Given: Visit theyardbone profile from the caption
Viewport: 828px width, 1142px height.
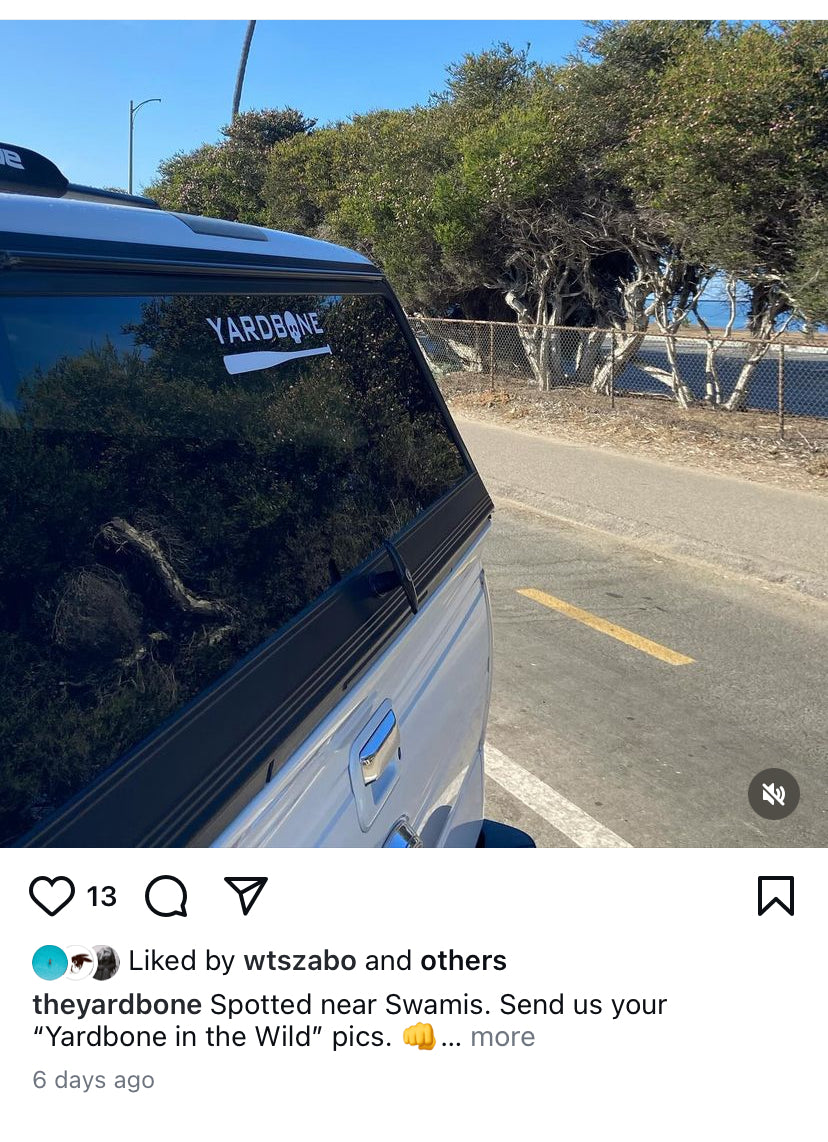Looking at the screenshot, I should (x=117, y=1004).
